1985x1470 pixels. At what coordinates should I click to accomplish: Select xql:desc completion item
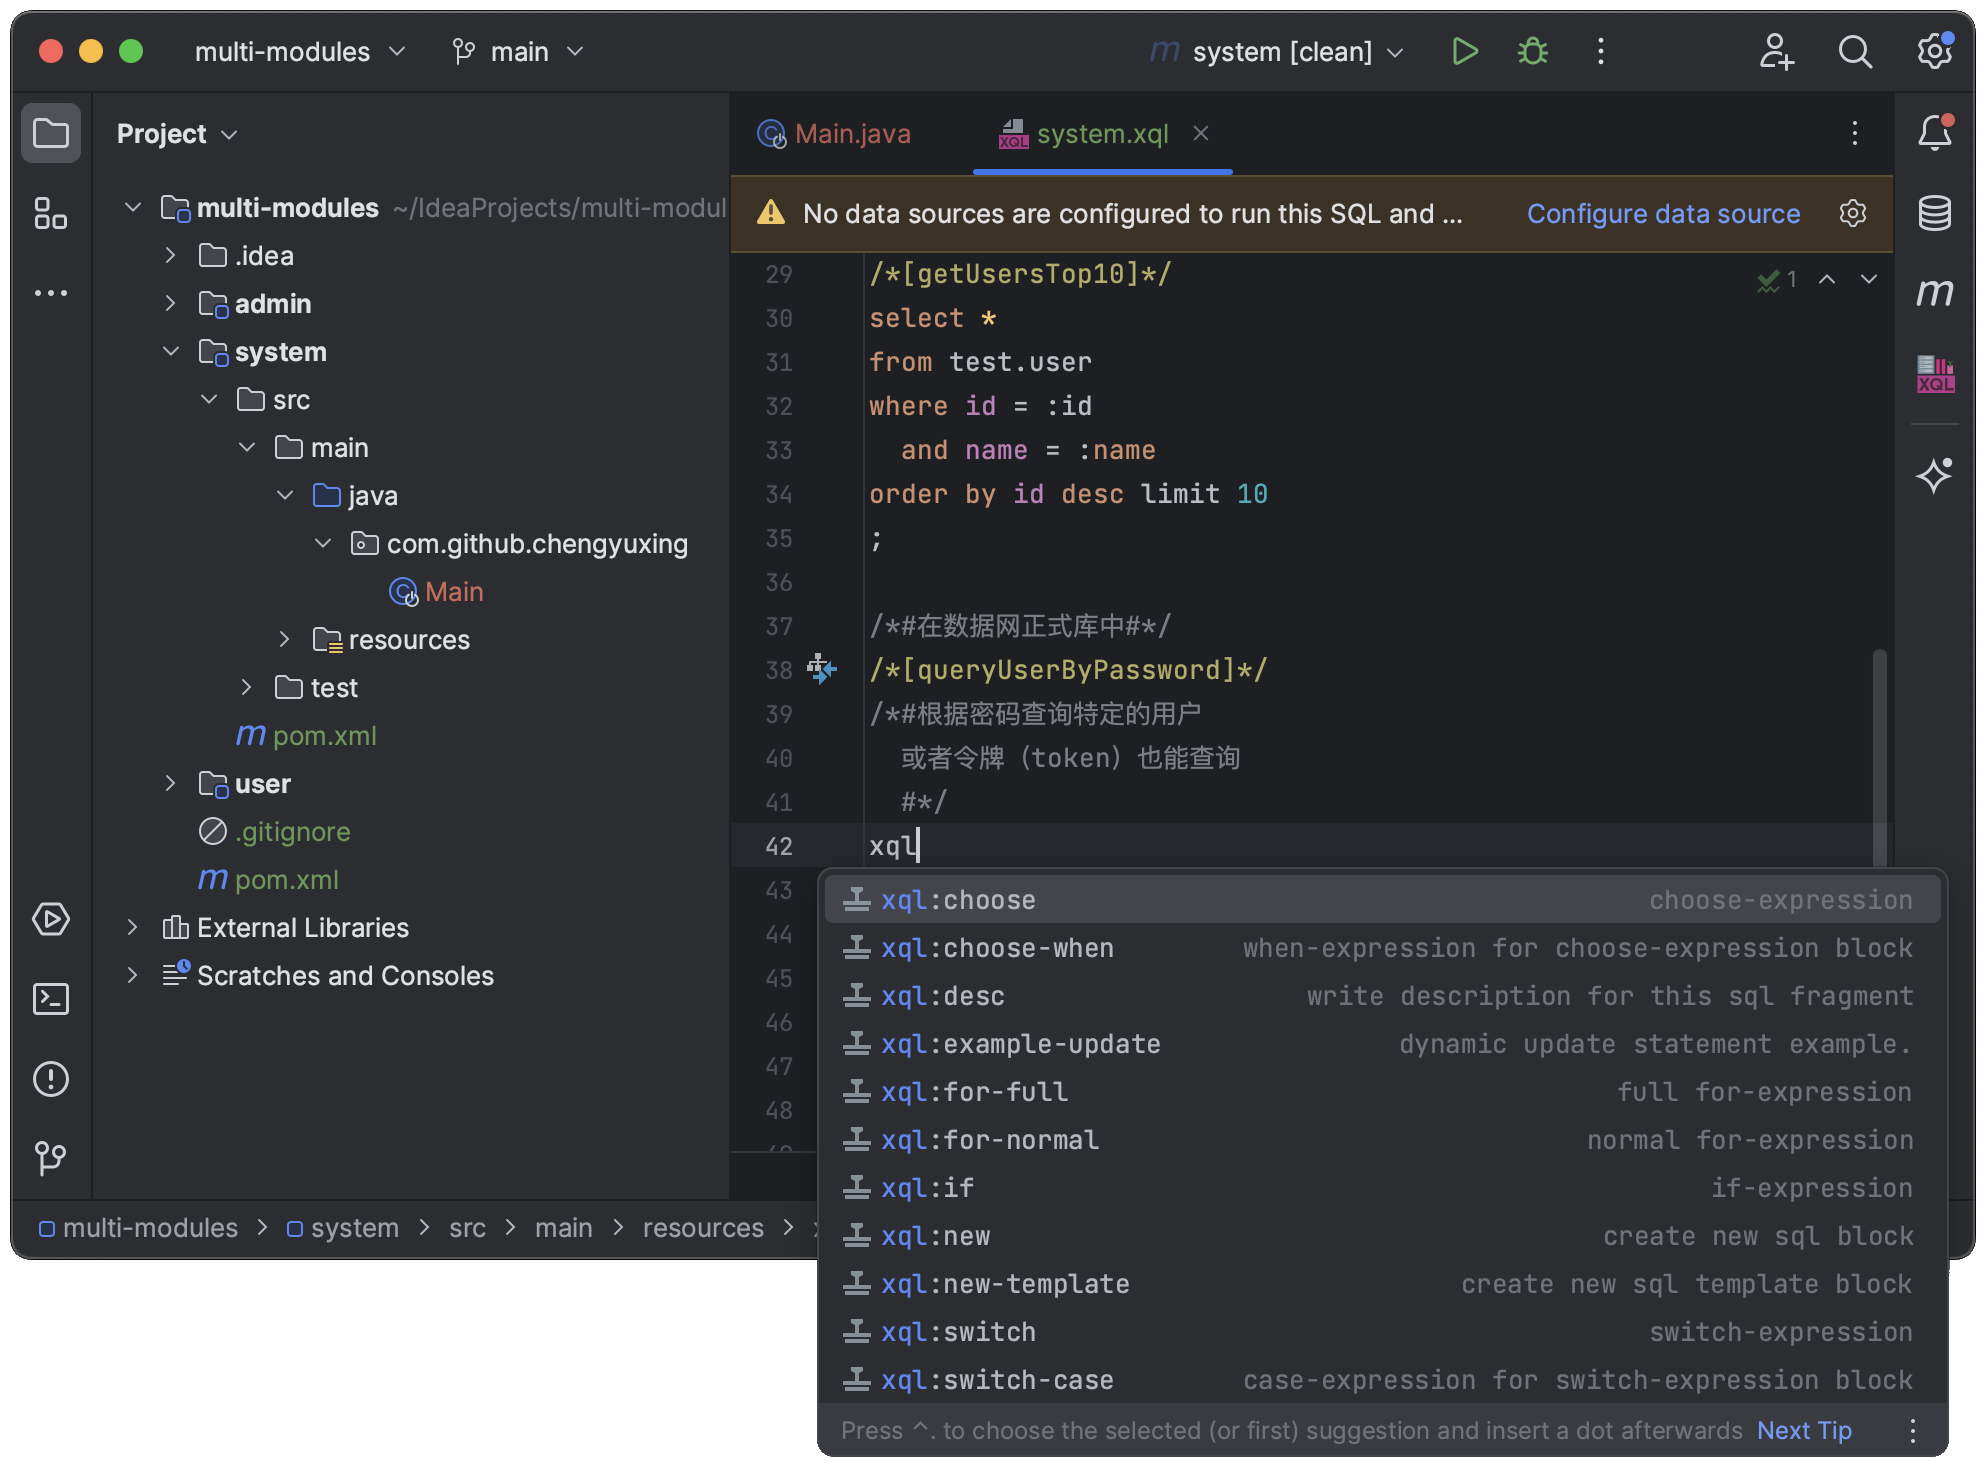pyautogui.click(x=1382, y=996)
